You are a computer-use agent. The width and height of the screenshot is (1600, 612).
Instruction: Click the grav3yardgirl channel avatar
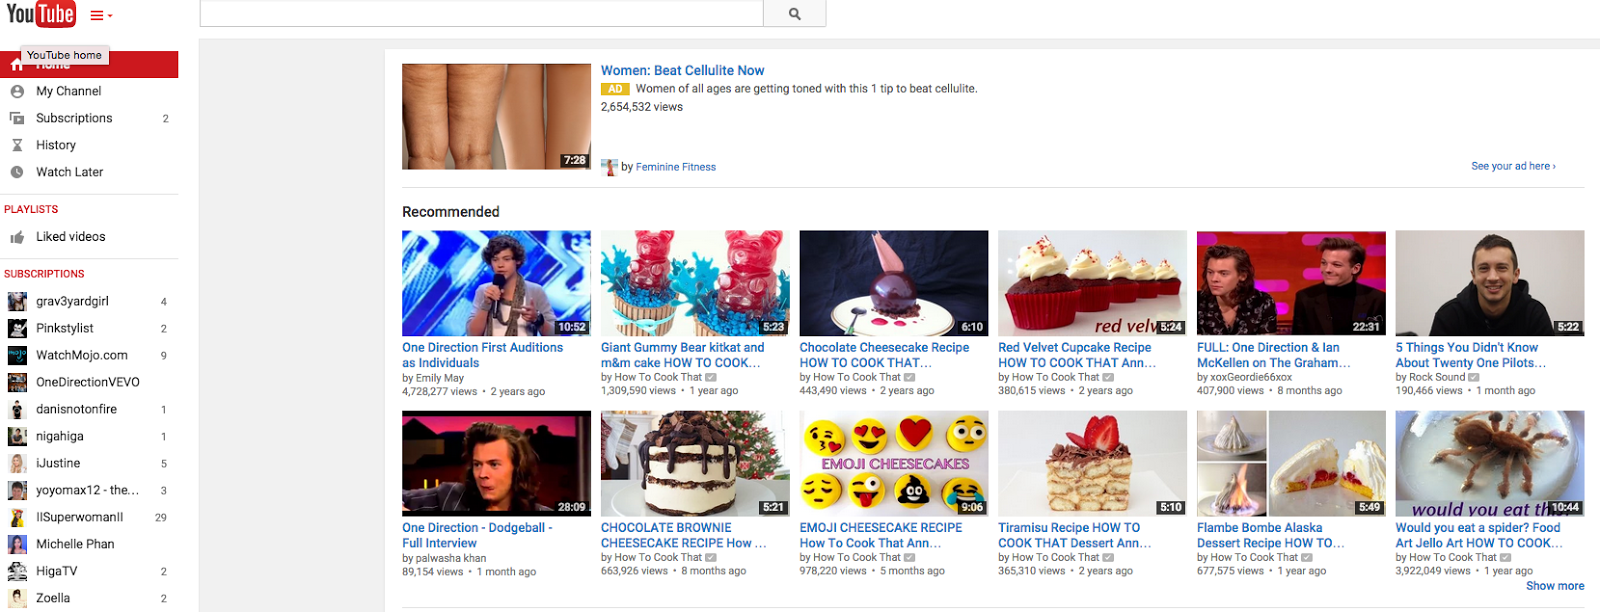coord(17,301)
